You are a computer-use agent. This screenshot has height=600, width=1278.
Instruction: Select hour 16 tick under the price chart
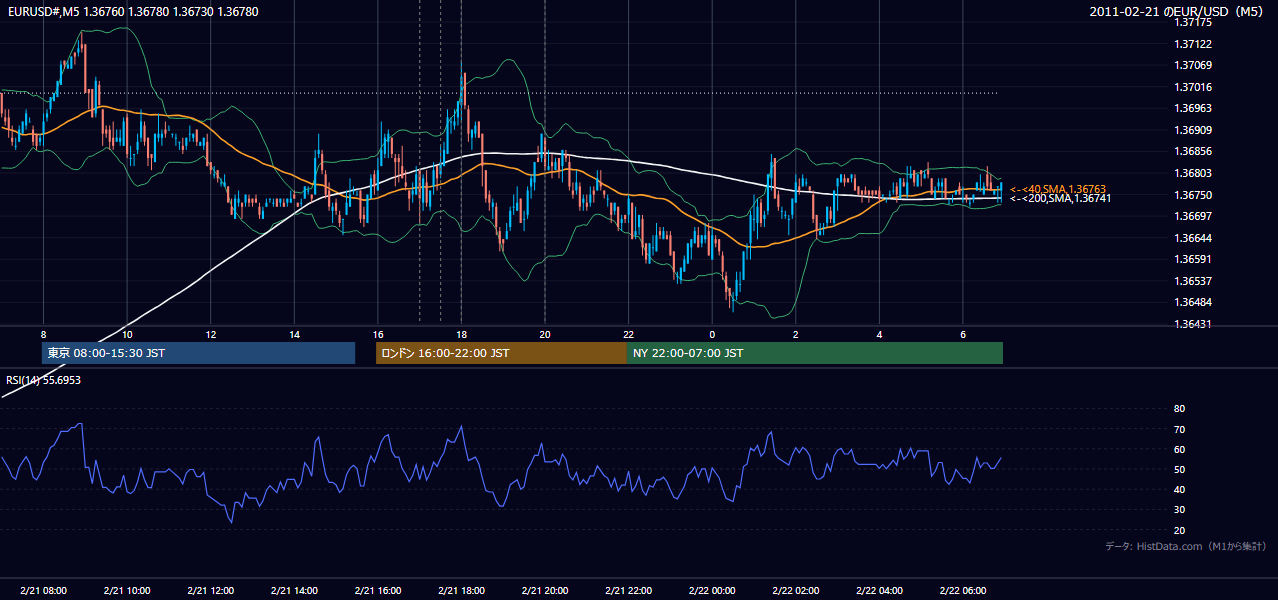pos(378,334)
